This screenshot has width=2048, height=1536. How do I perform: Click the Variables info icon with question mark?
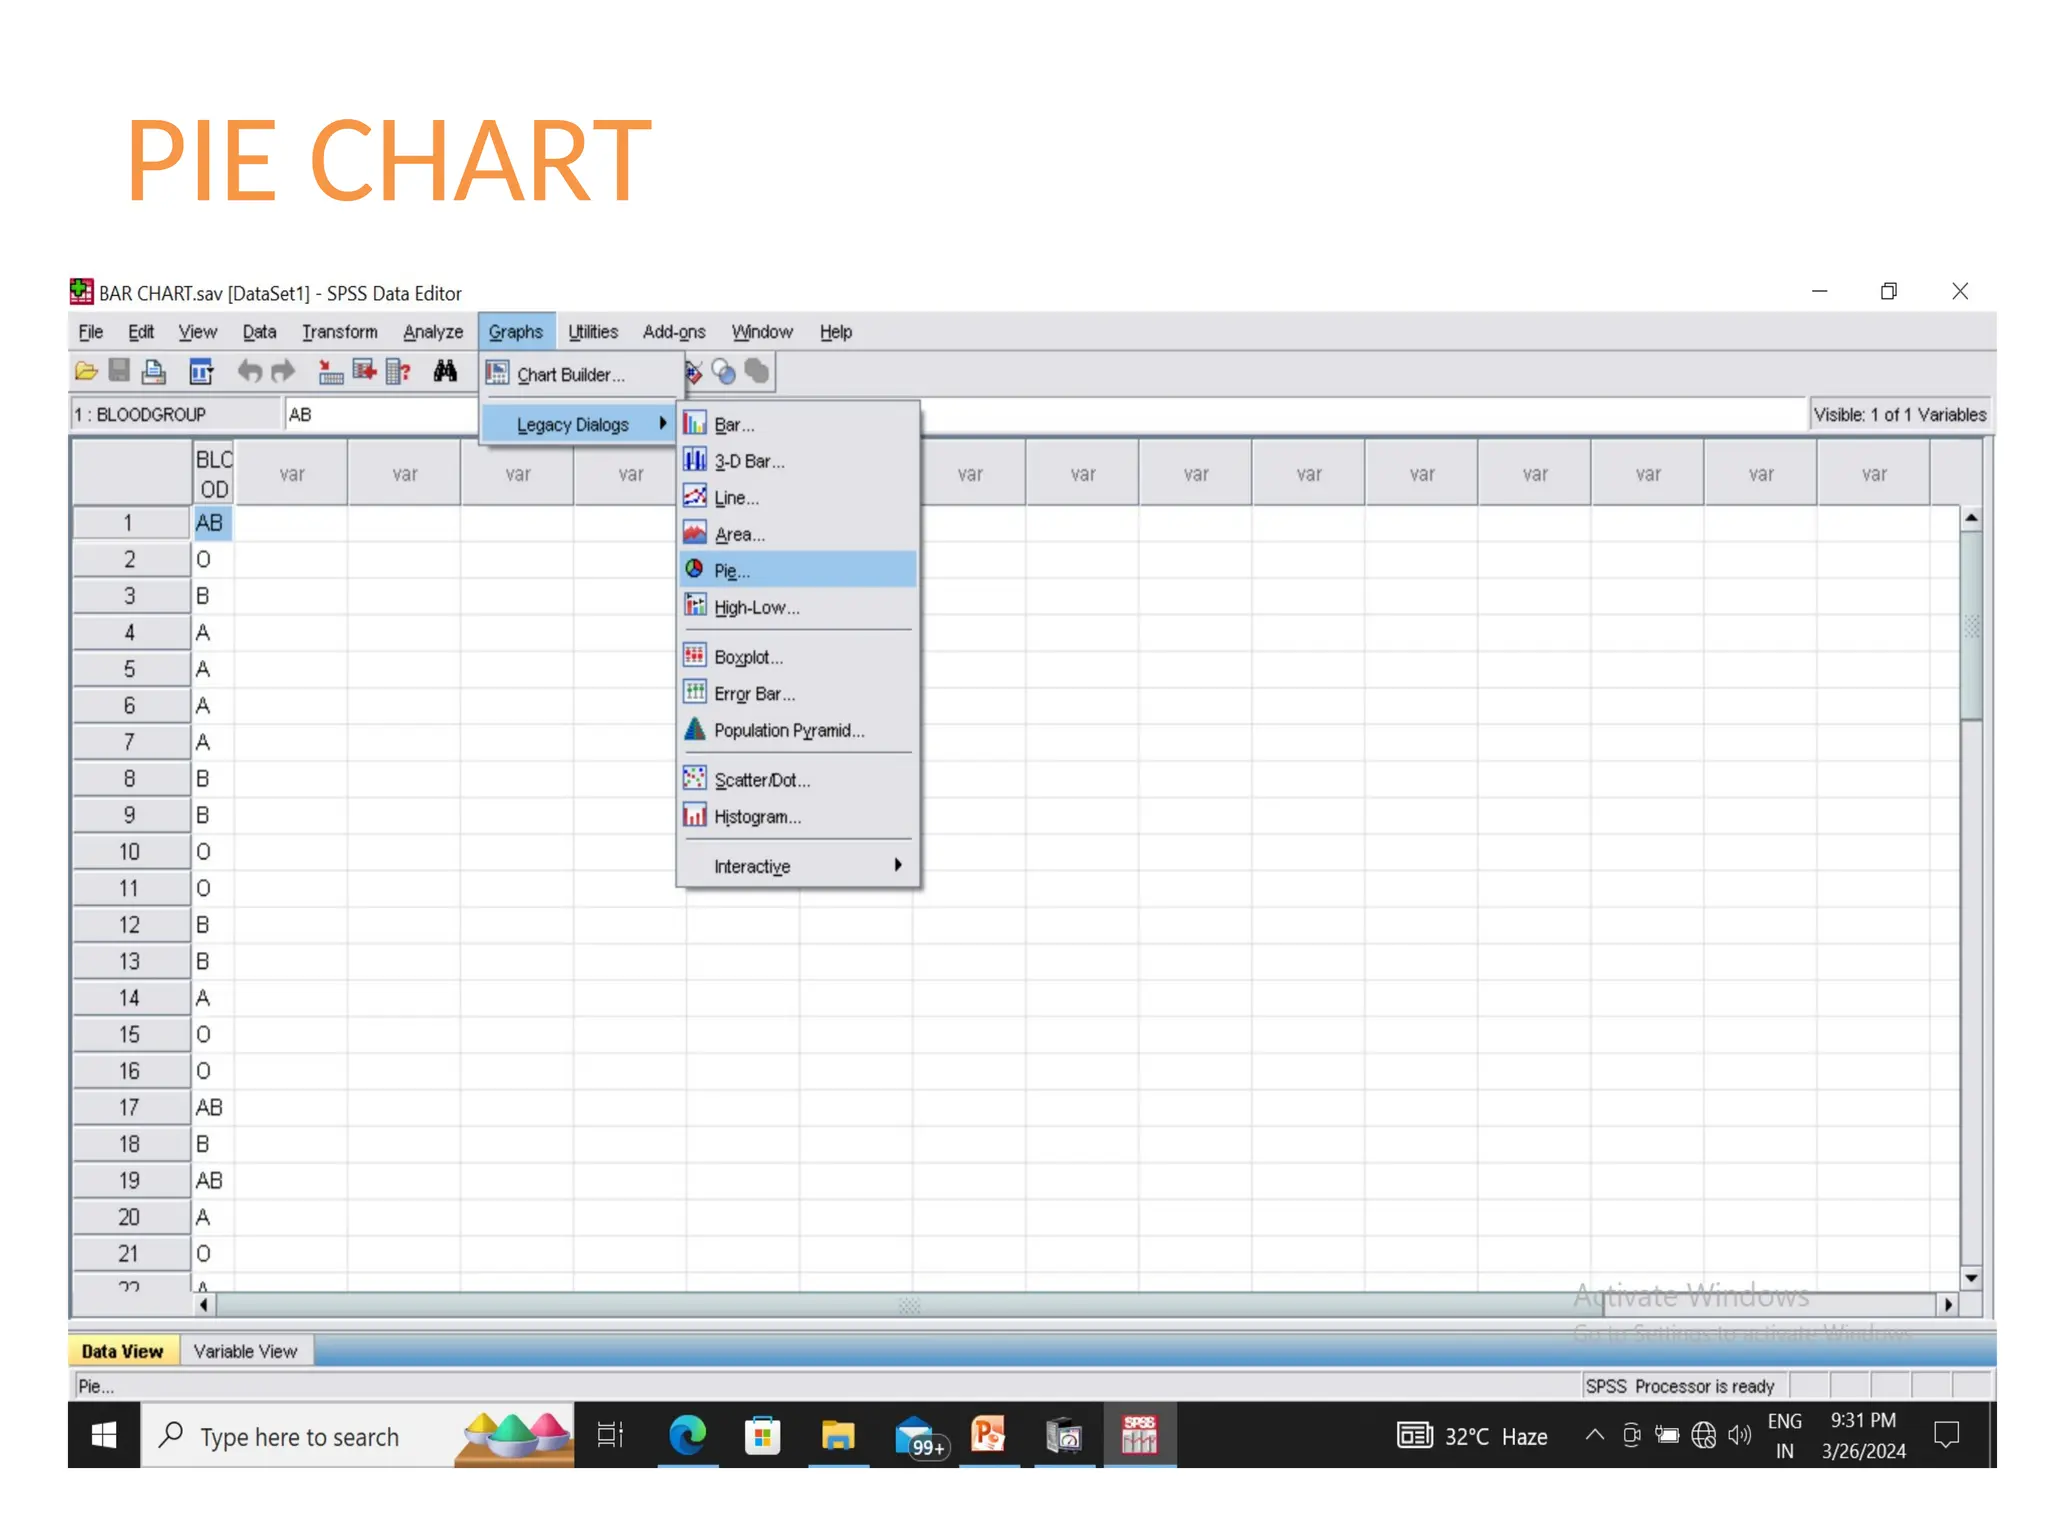tap(398, 372)
